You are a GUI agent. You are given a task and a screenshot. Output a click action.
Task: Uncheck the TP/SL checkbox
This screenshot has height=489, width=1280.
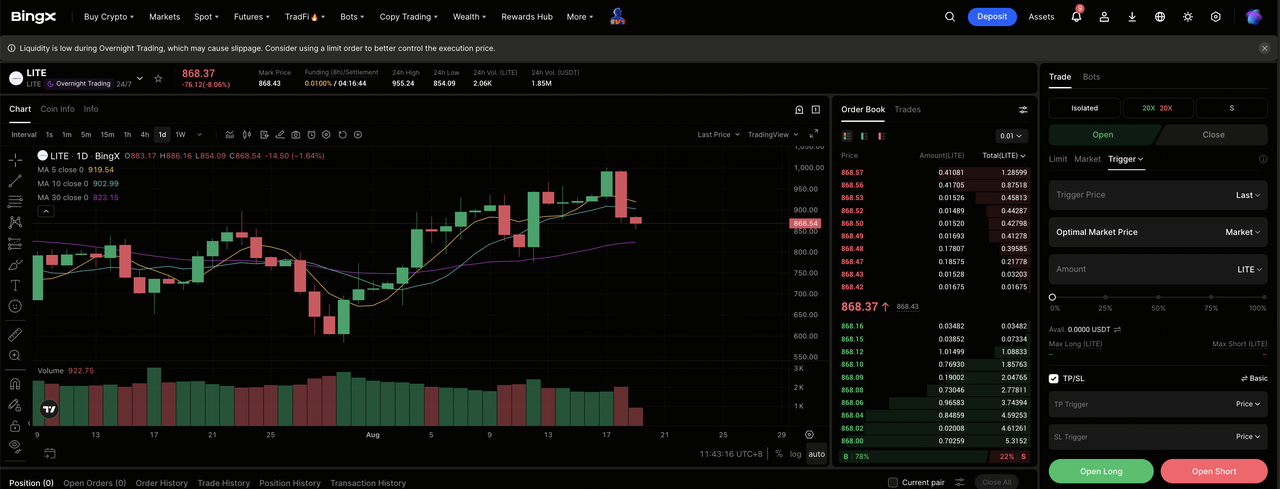(x=1054, y=379)
